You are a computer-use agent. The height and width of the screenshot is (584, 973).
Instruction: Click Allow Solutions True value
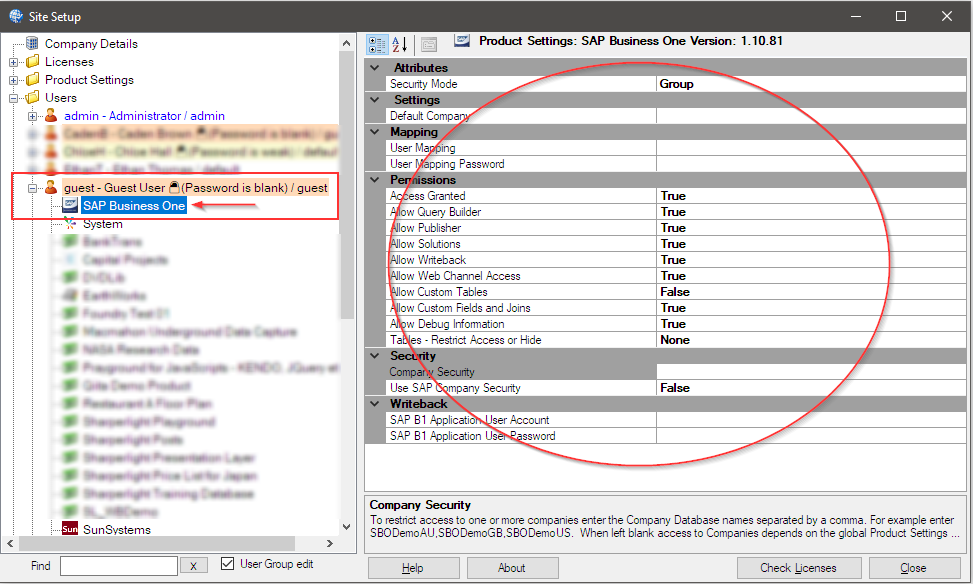pyautogui.click(x=810, y=244)
